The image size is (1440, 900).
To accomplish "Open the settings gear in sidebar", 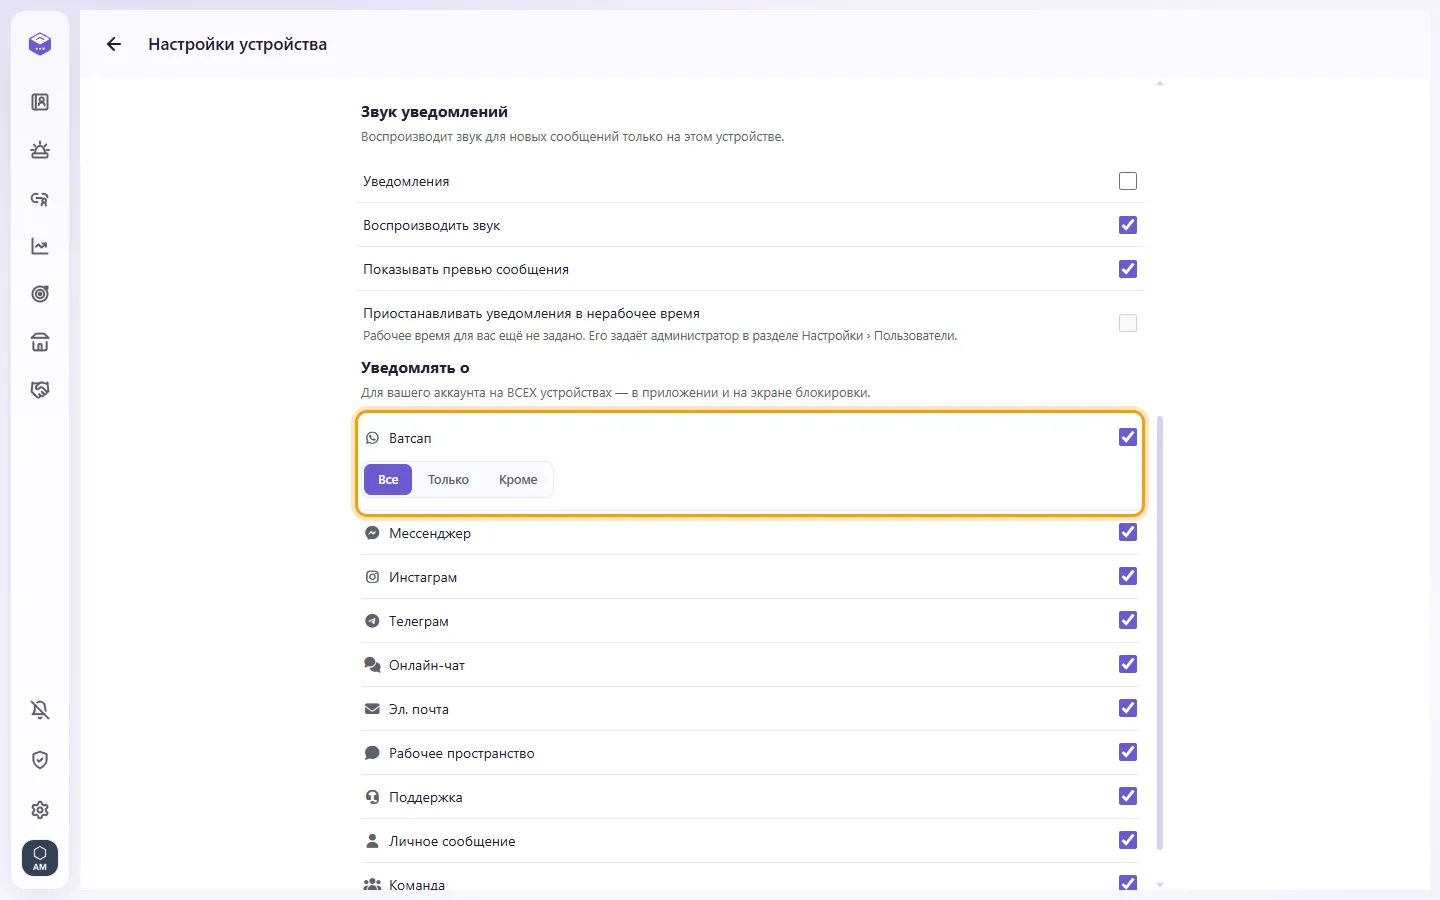I will [40, 810].
